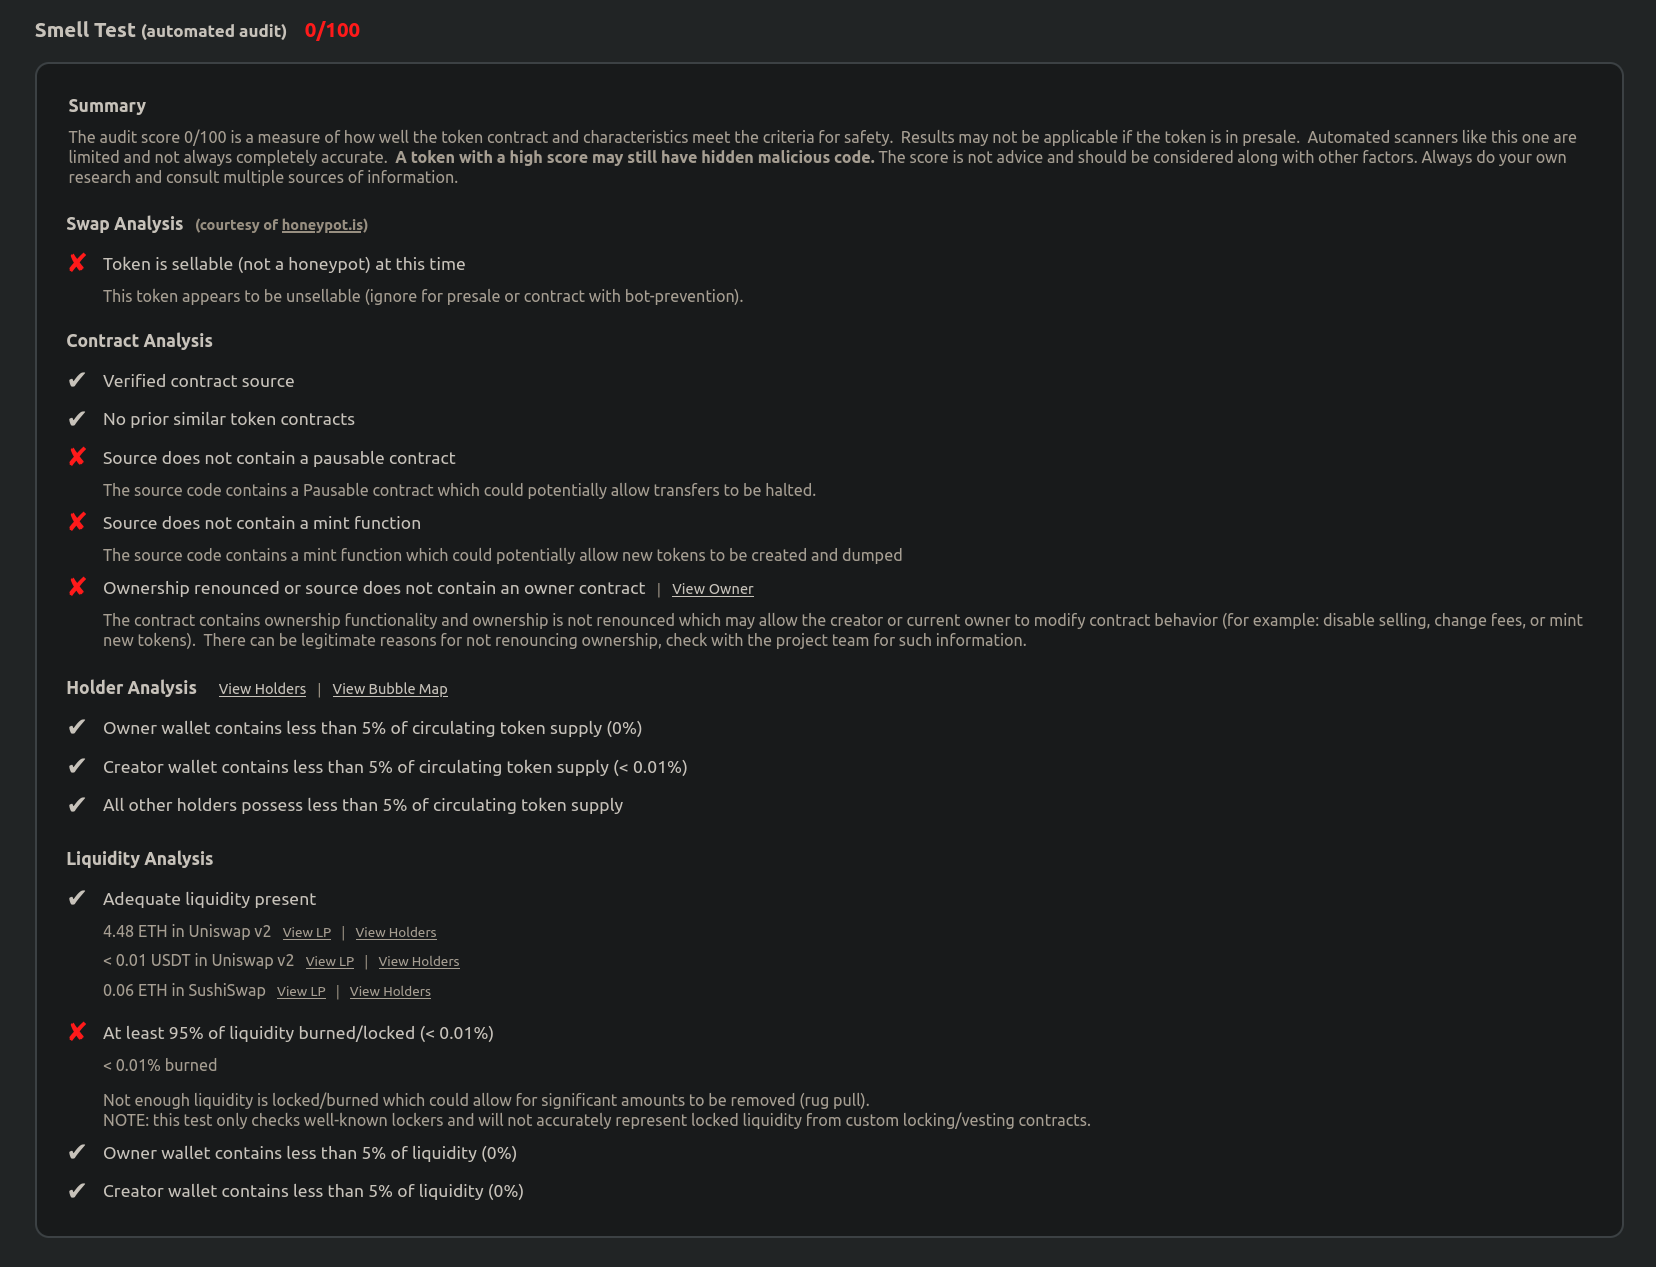Open View Holders in Holder Analysis heading
The height and width of the screenshot is (1267, 1656).
(262, 689)
